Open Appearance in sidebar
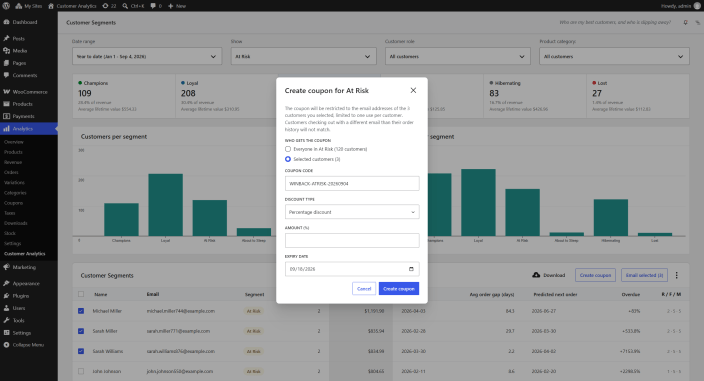 (x=29, y=284)
